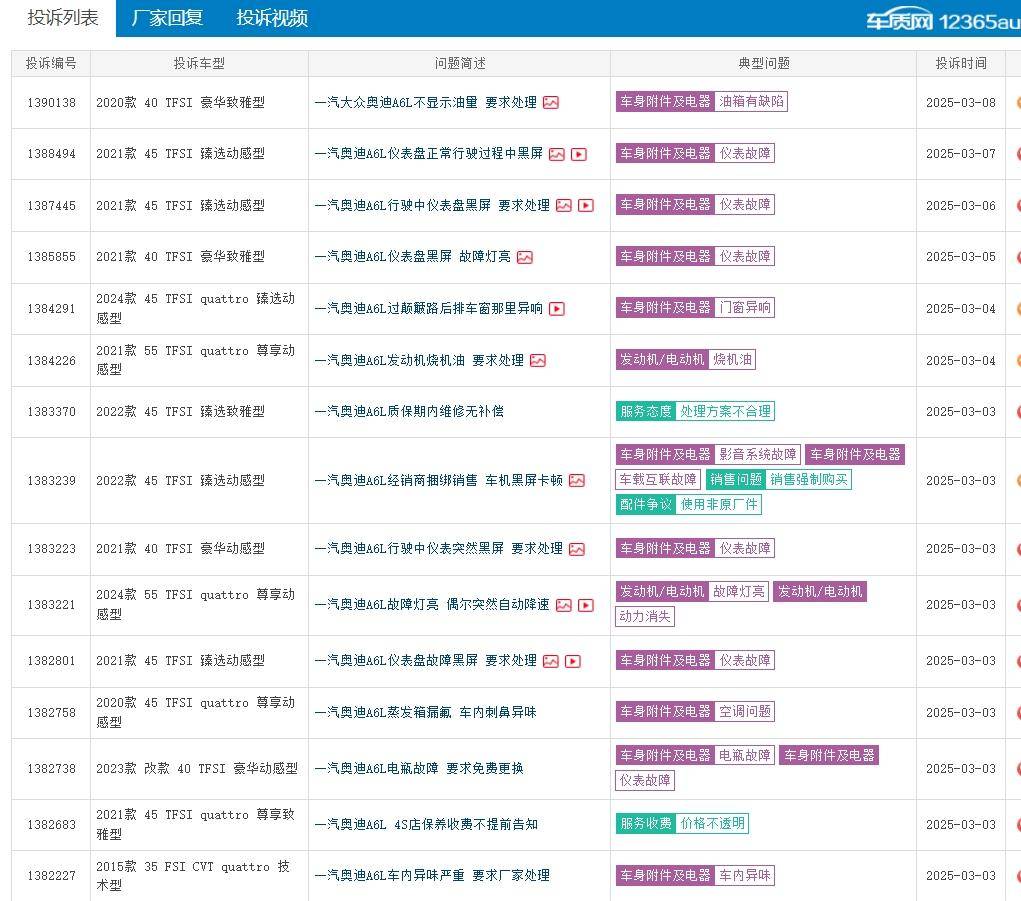Image resolution: width=1021 pixels, height=901 pixels.
Task: Open the 蒸发箱漏氟 车内刺鼻异味 complaint link
Action: 425,713
